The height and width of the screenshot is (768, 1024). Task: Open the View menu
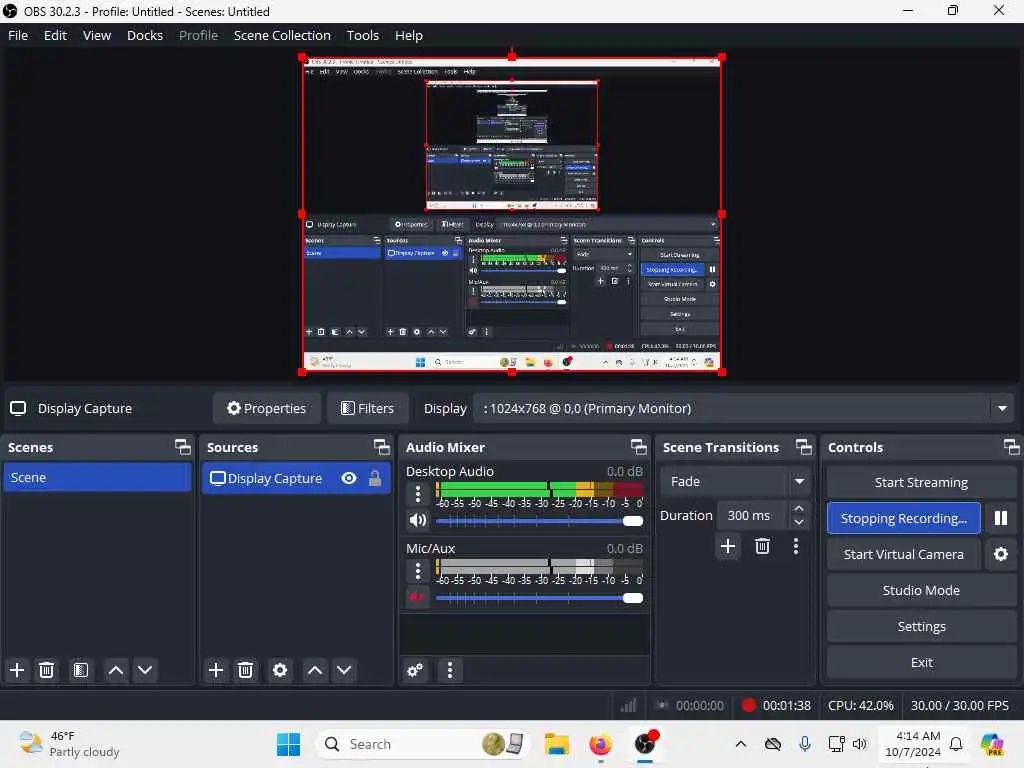[x=97, y=35]
